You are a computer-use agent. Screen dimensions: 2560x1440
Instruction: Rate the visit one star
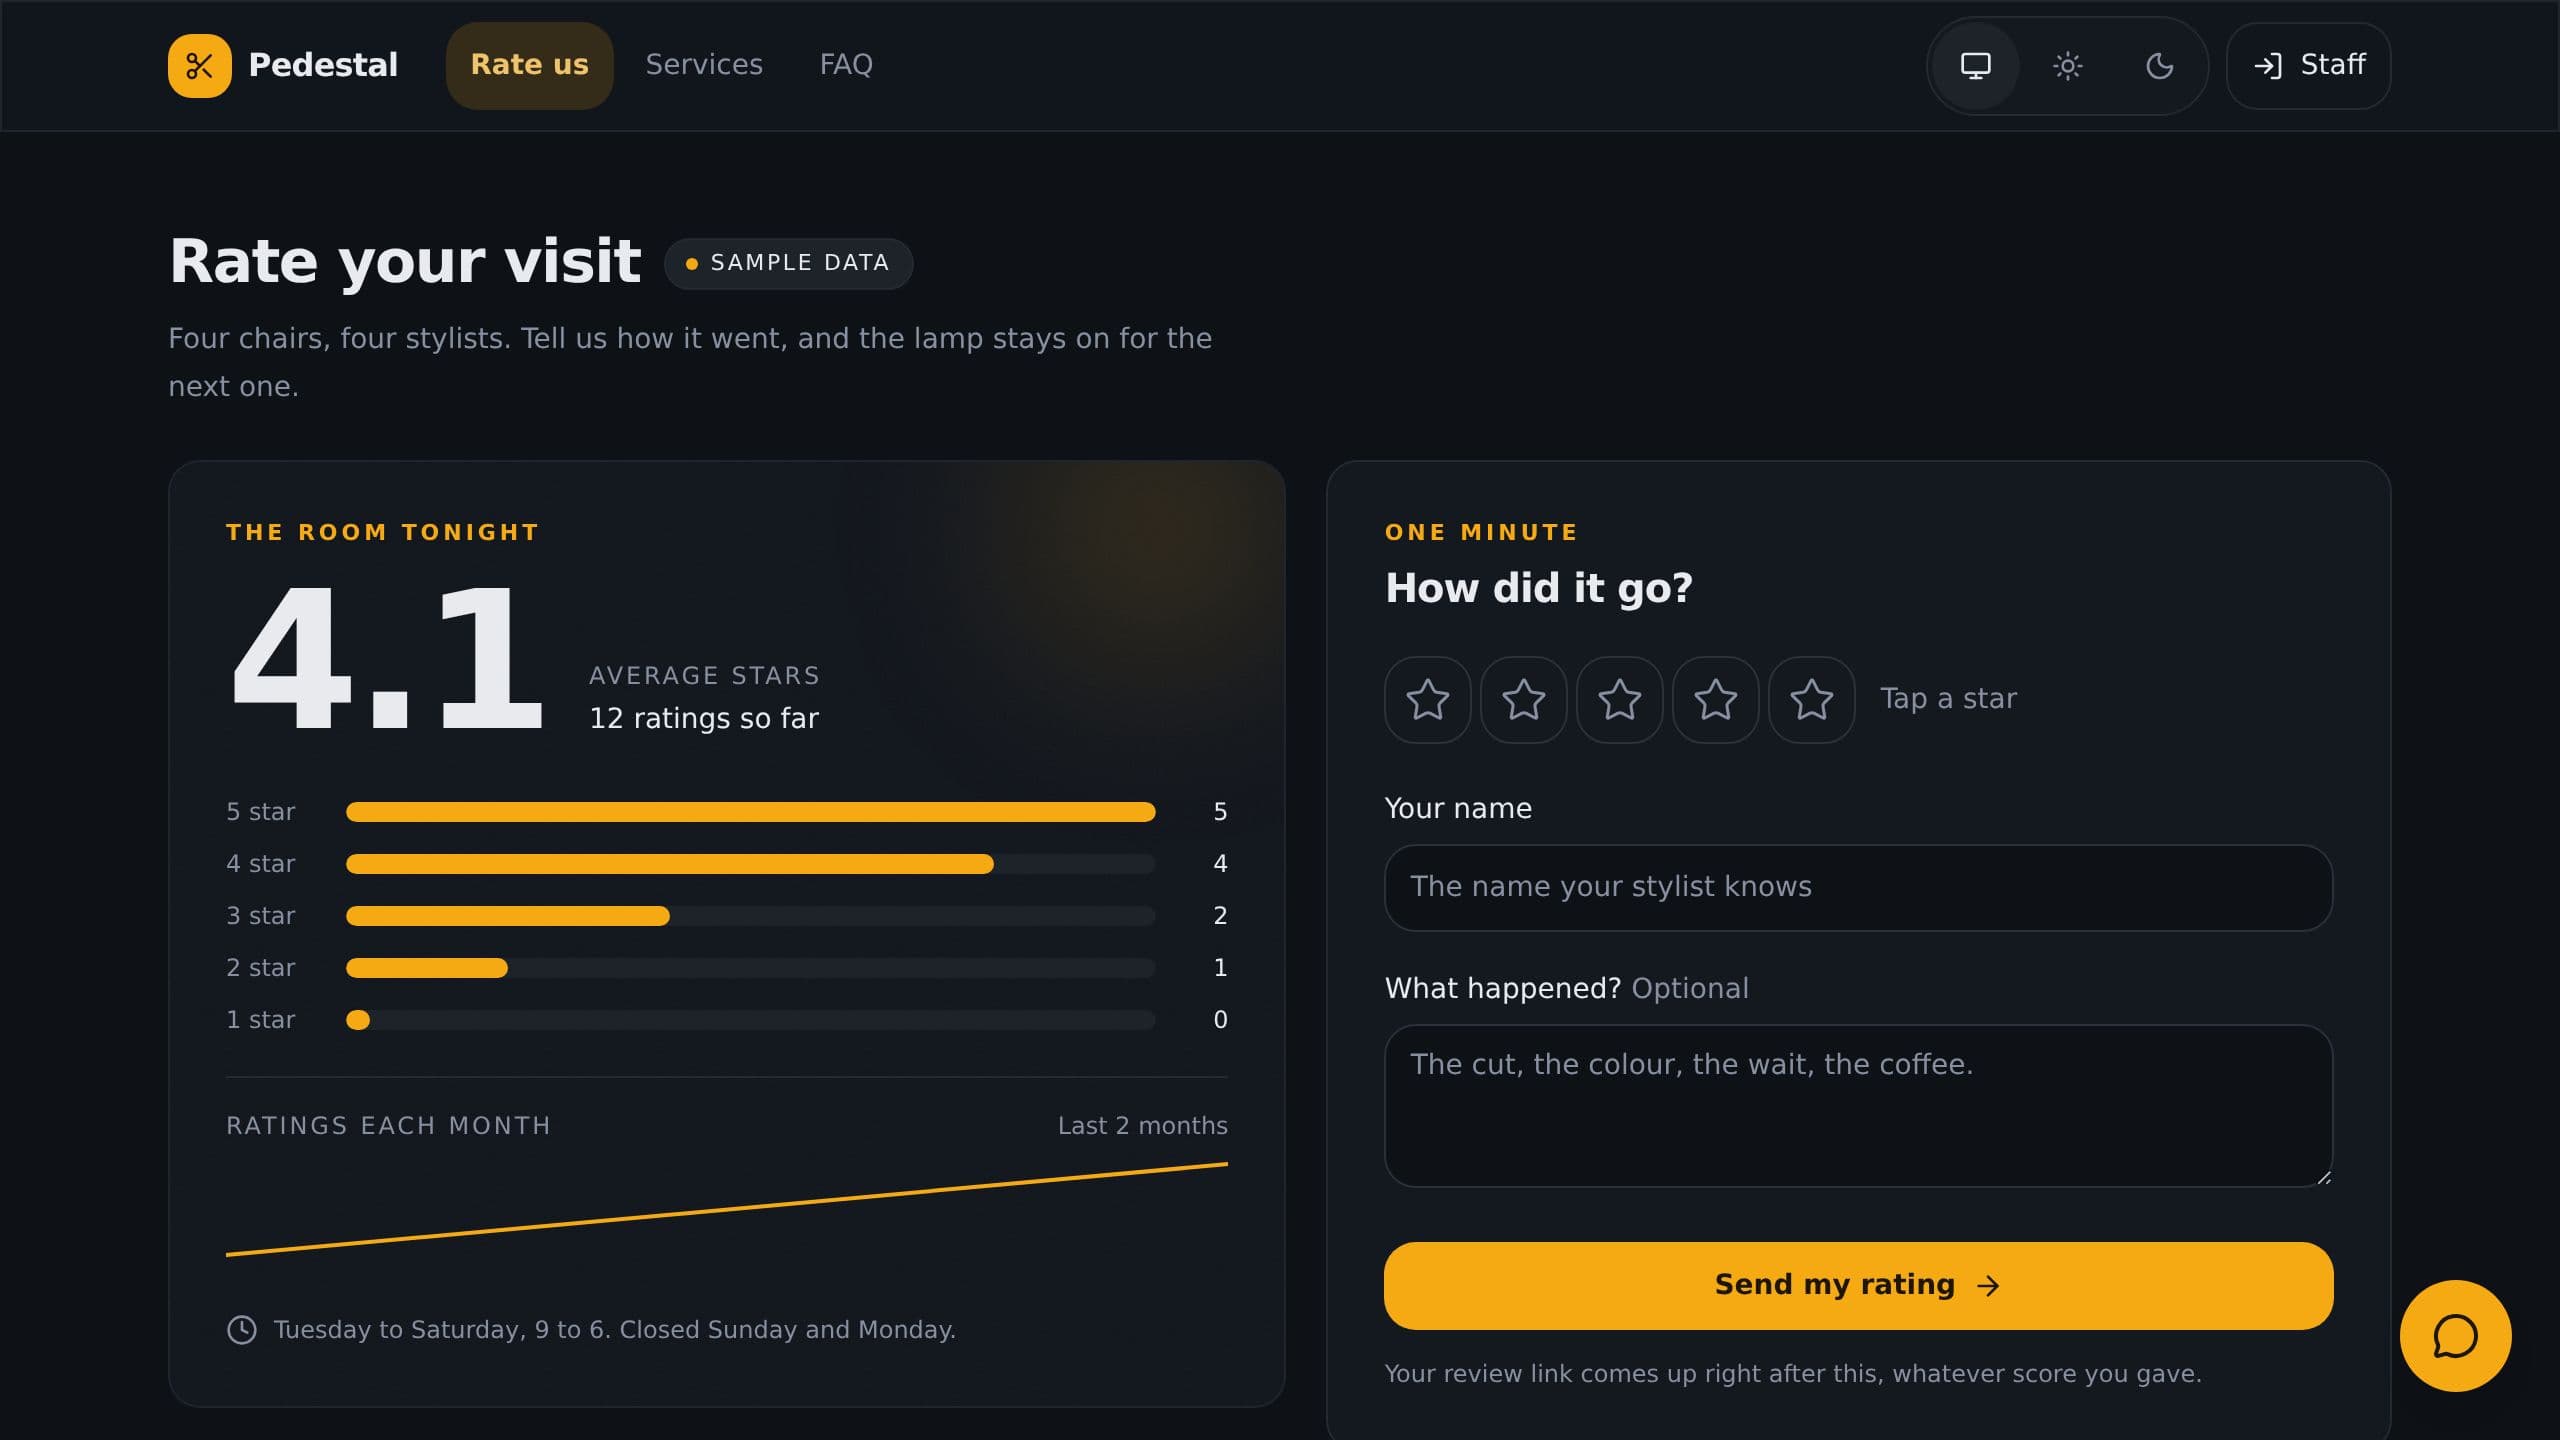click(x=1427, y=700)
